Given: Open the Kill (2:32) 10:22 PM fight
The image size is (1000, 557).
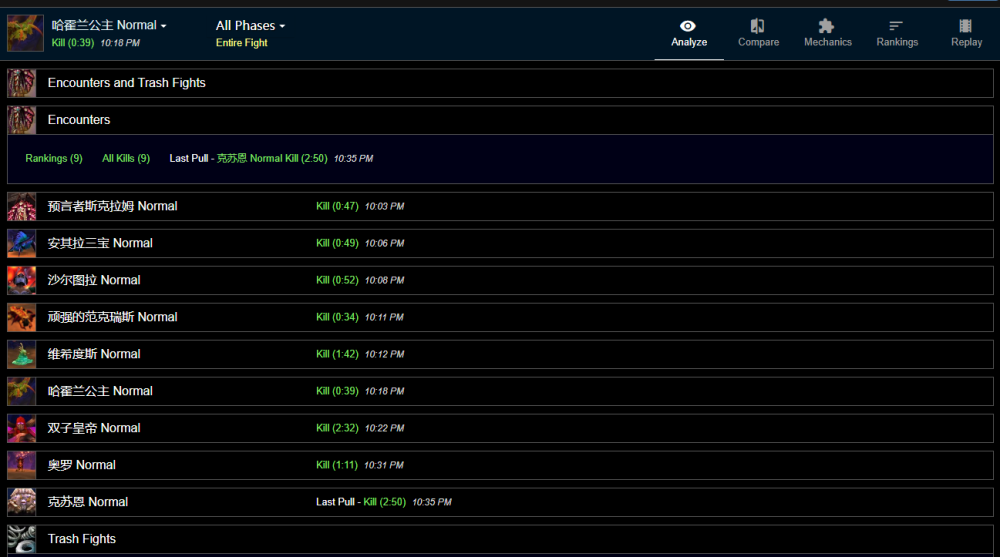Looking at the screenshot, I should tap(360, 428).
